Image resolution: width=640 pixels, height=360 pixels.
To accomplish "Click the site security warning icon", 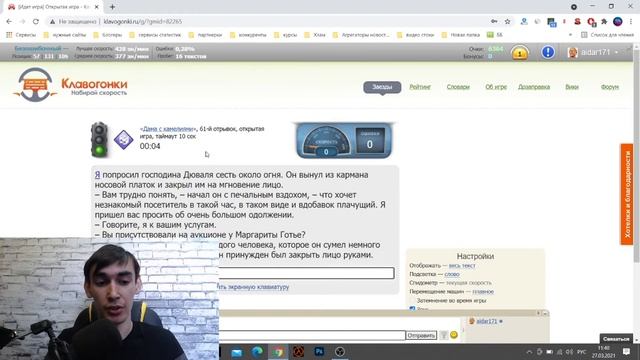I will [52, 21].
